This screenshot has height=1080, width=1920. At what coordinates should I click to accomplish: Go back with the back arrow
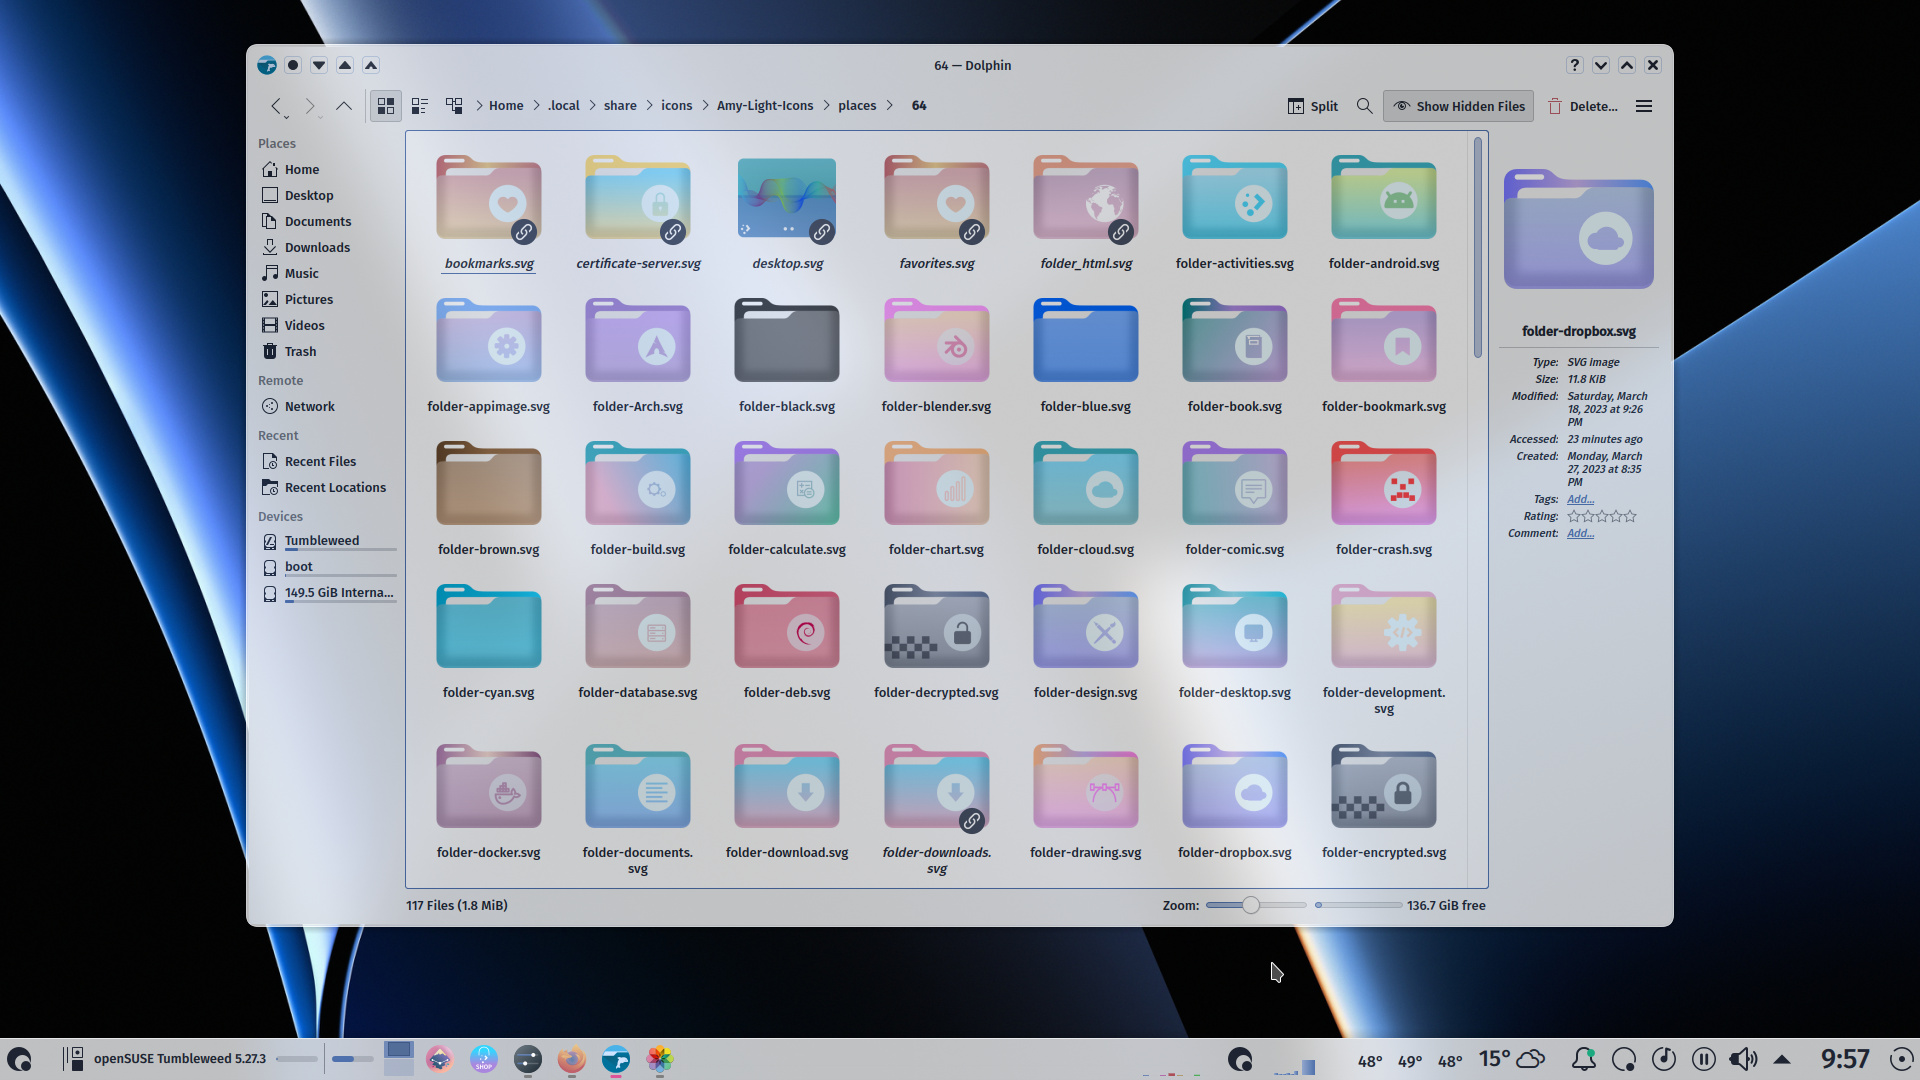pos(276,106)
